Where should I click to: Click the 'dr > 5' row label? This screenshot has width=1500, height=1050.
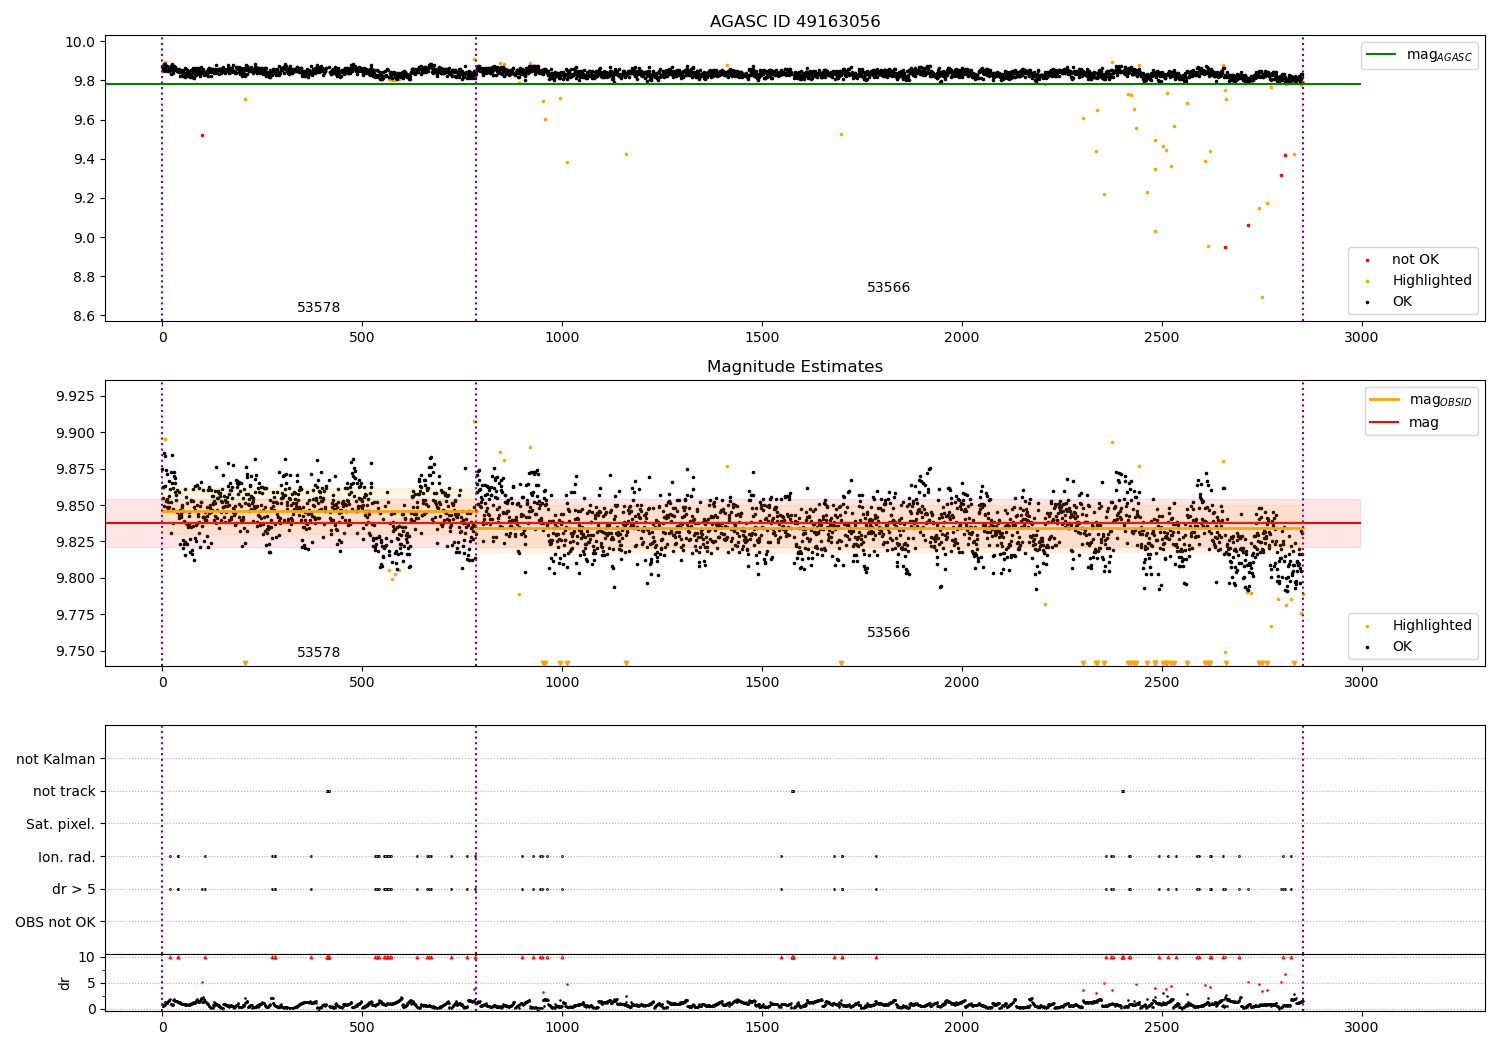click(74, 890)
